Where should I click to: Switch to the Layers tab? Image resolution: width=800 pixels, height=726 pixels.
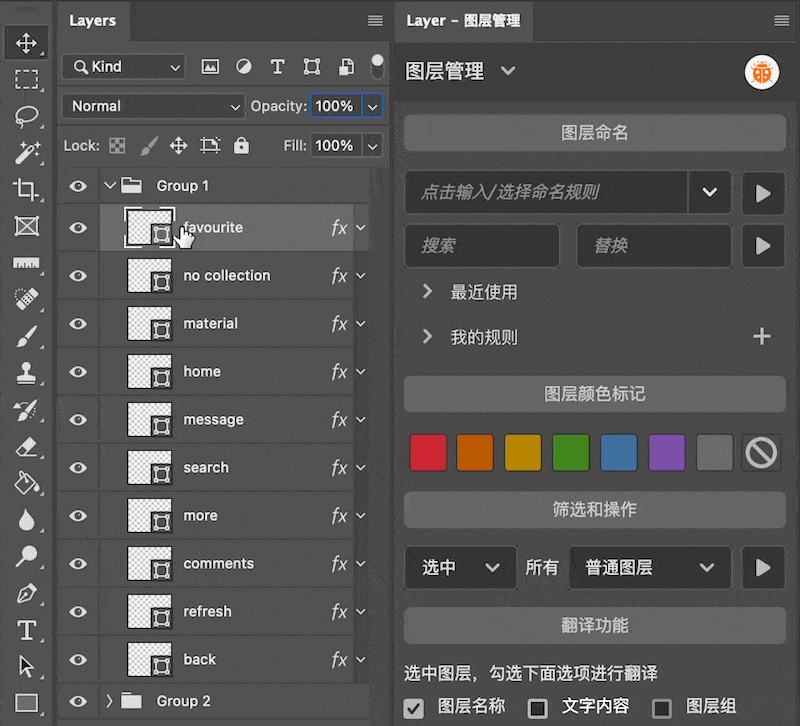[x=92, y=21]
